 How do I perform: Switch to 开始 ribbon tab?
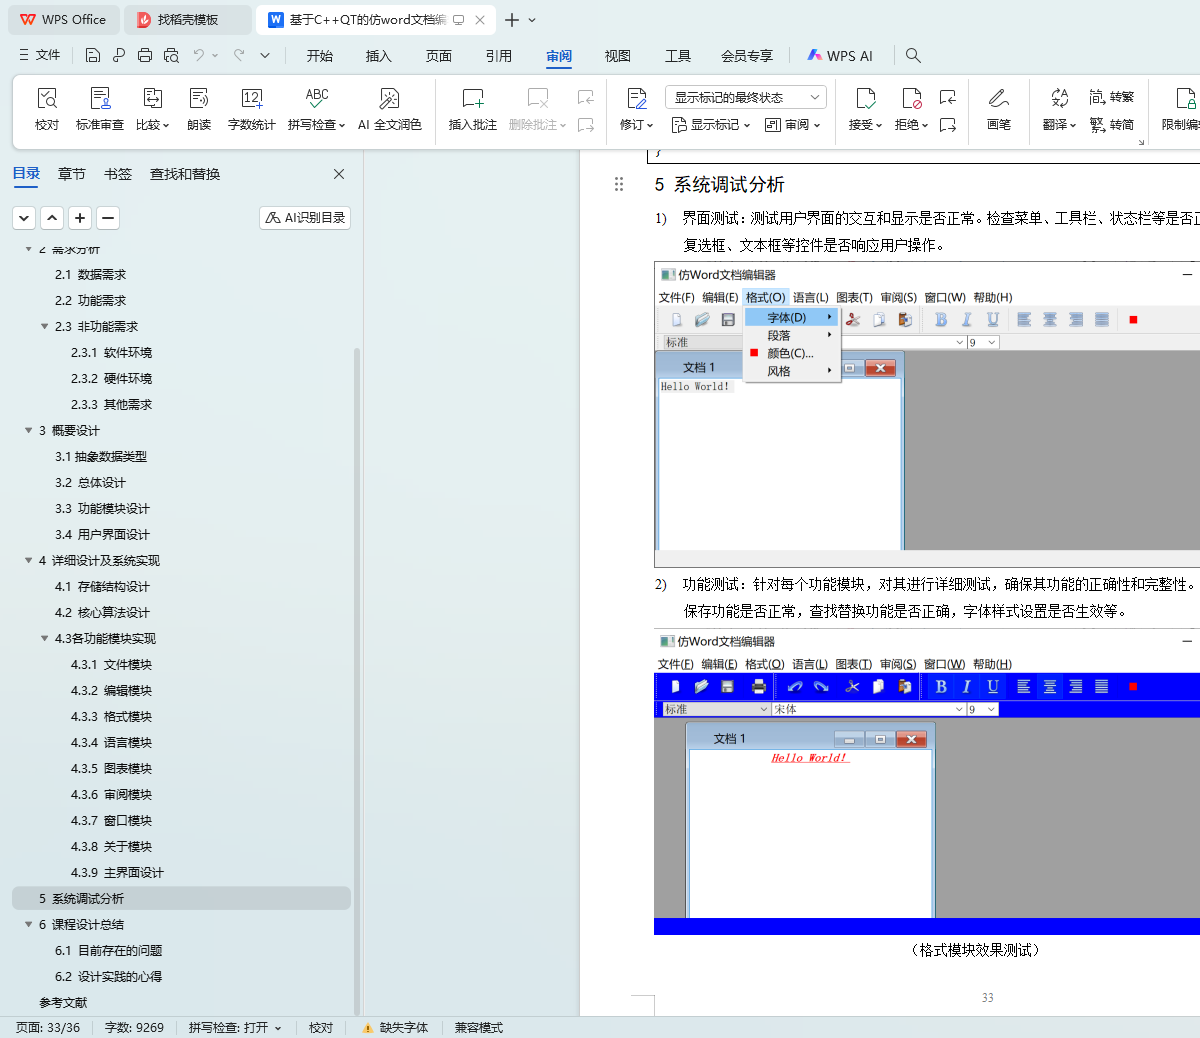coord(320,56)
